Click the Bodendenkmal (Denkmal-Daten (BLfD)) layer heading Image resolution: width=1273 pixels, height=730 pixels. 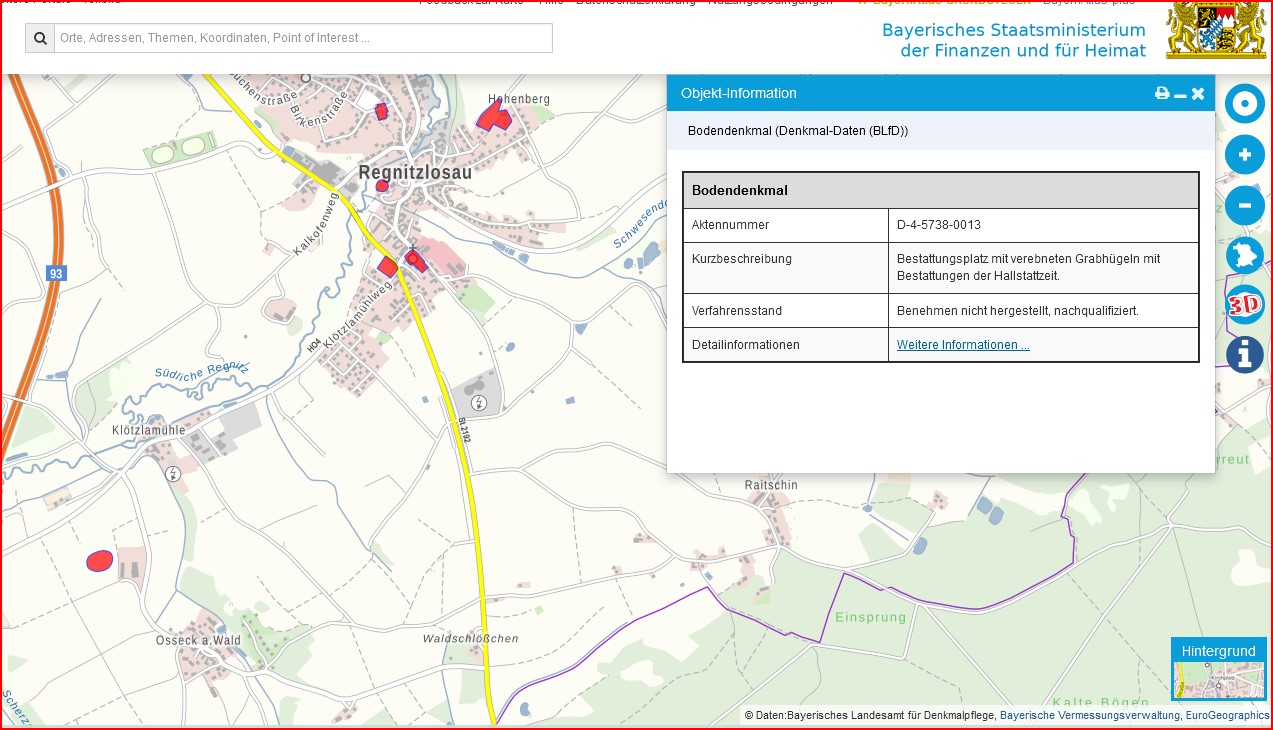[x=798, y=131]
